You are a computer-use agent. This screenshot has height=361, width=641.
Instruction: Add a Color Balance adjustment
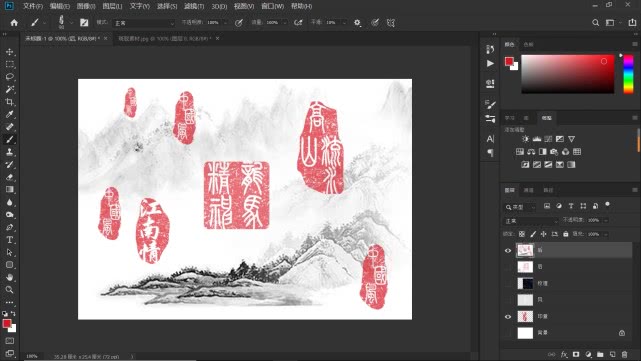pos(531,152)
